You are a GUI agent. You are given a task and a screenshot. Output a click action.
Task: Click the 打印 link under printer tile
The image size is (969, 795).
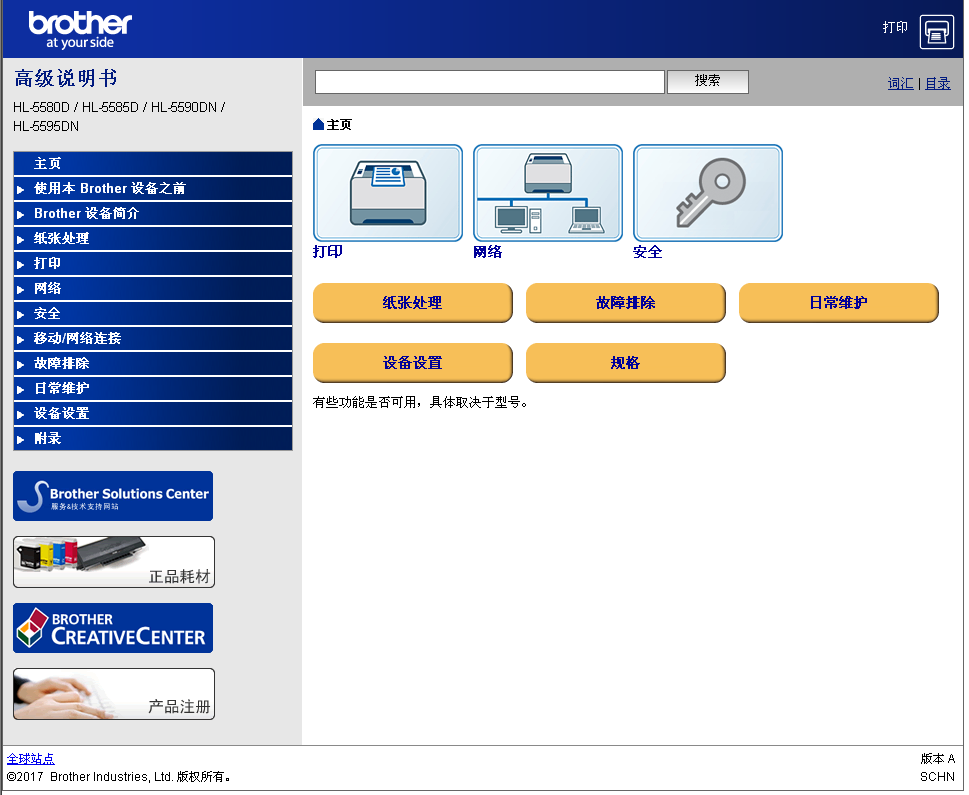click(x=328, y=252)
